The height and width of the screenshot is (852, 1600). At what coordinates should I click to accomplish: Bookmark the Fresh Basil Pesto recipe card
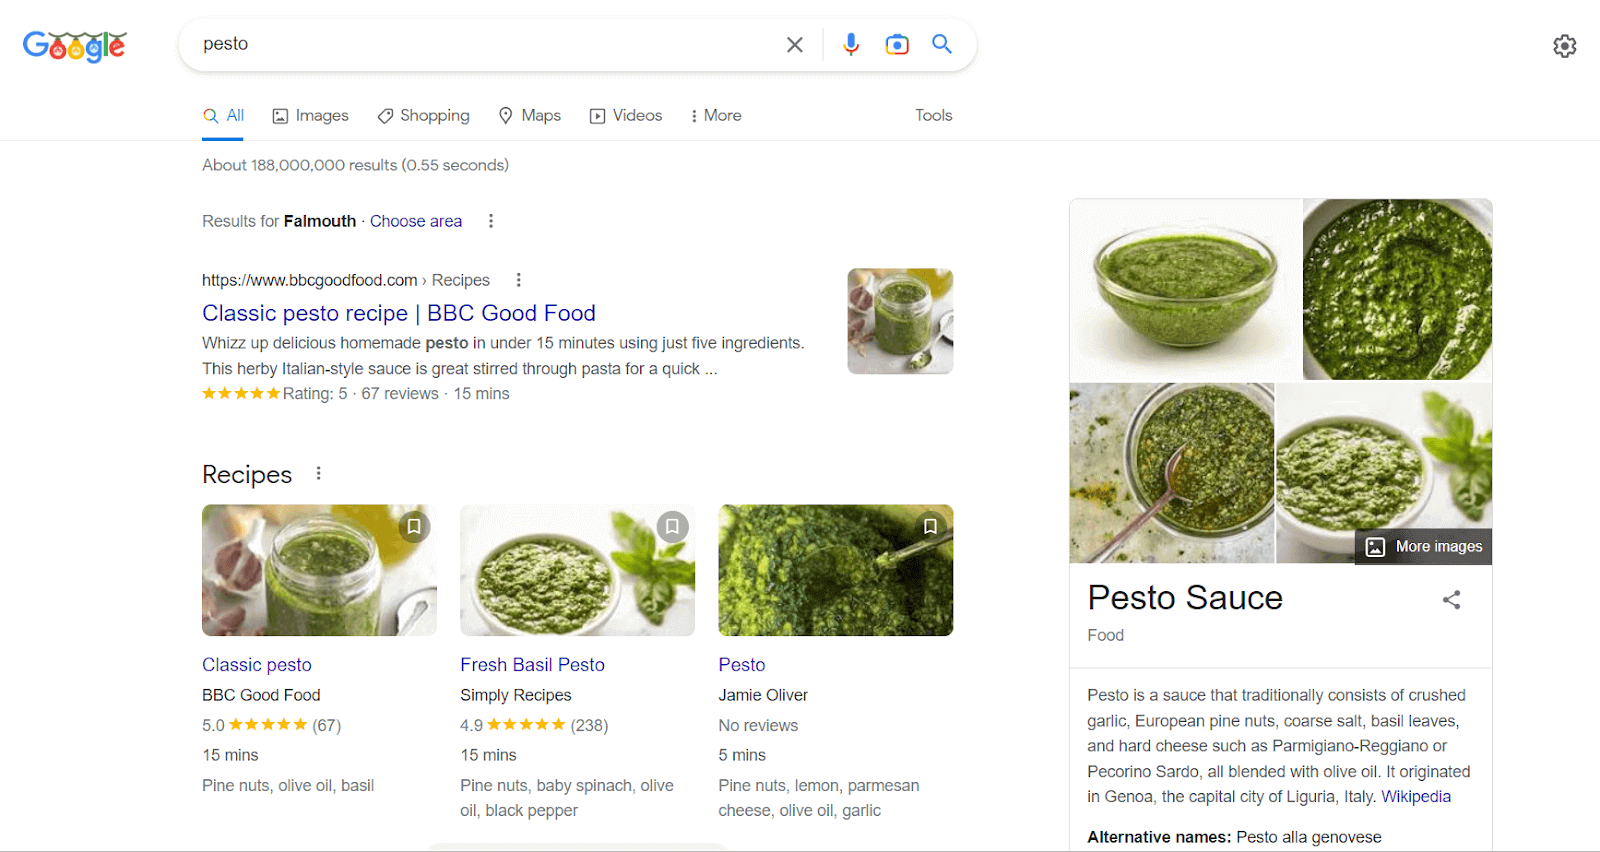[x=672, y=526]
